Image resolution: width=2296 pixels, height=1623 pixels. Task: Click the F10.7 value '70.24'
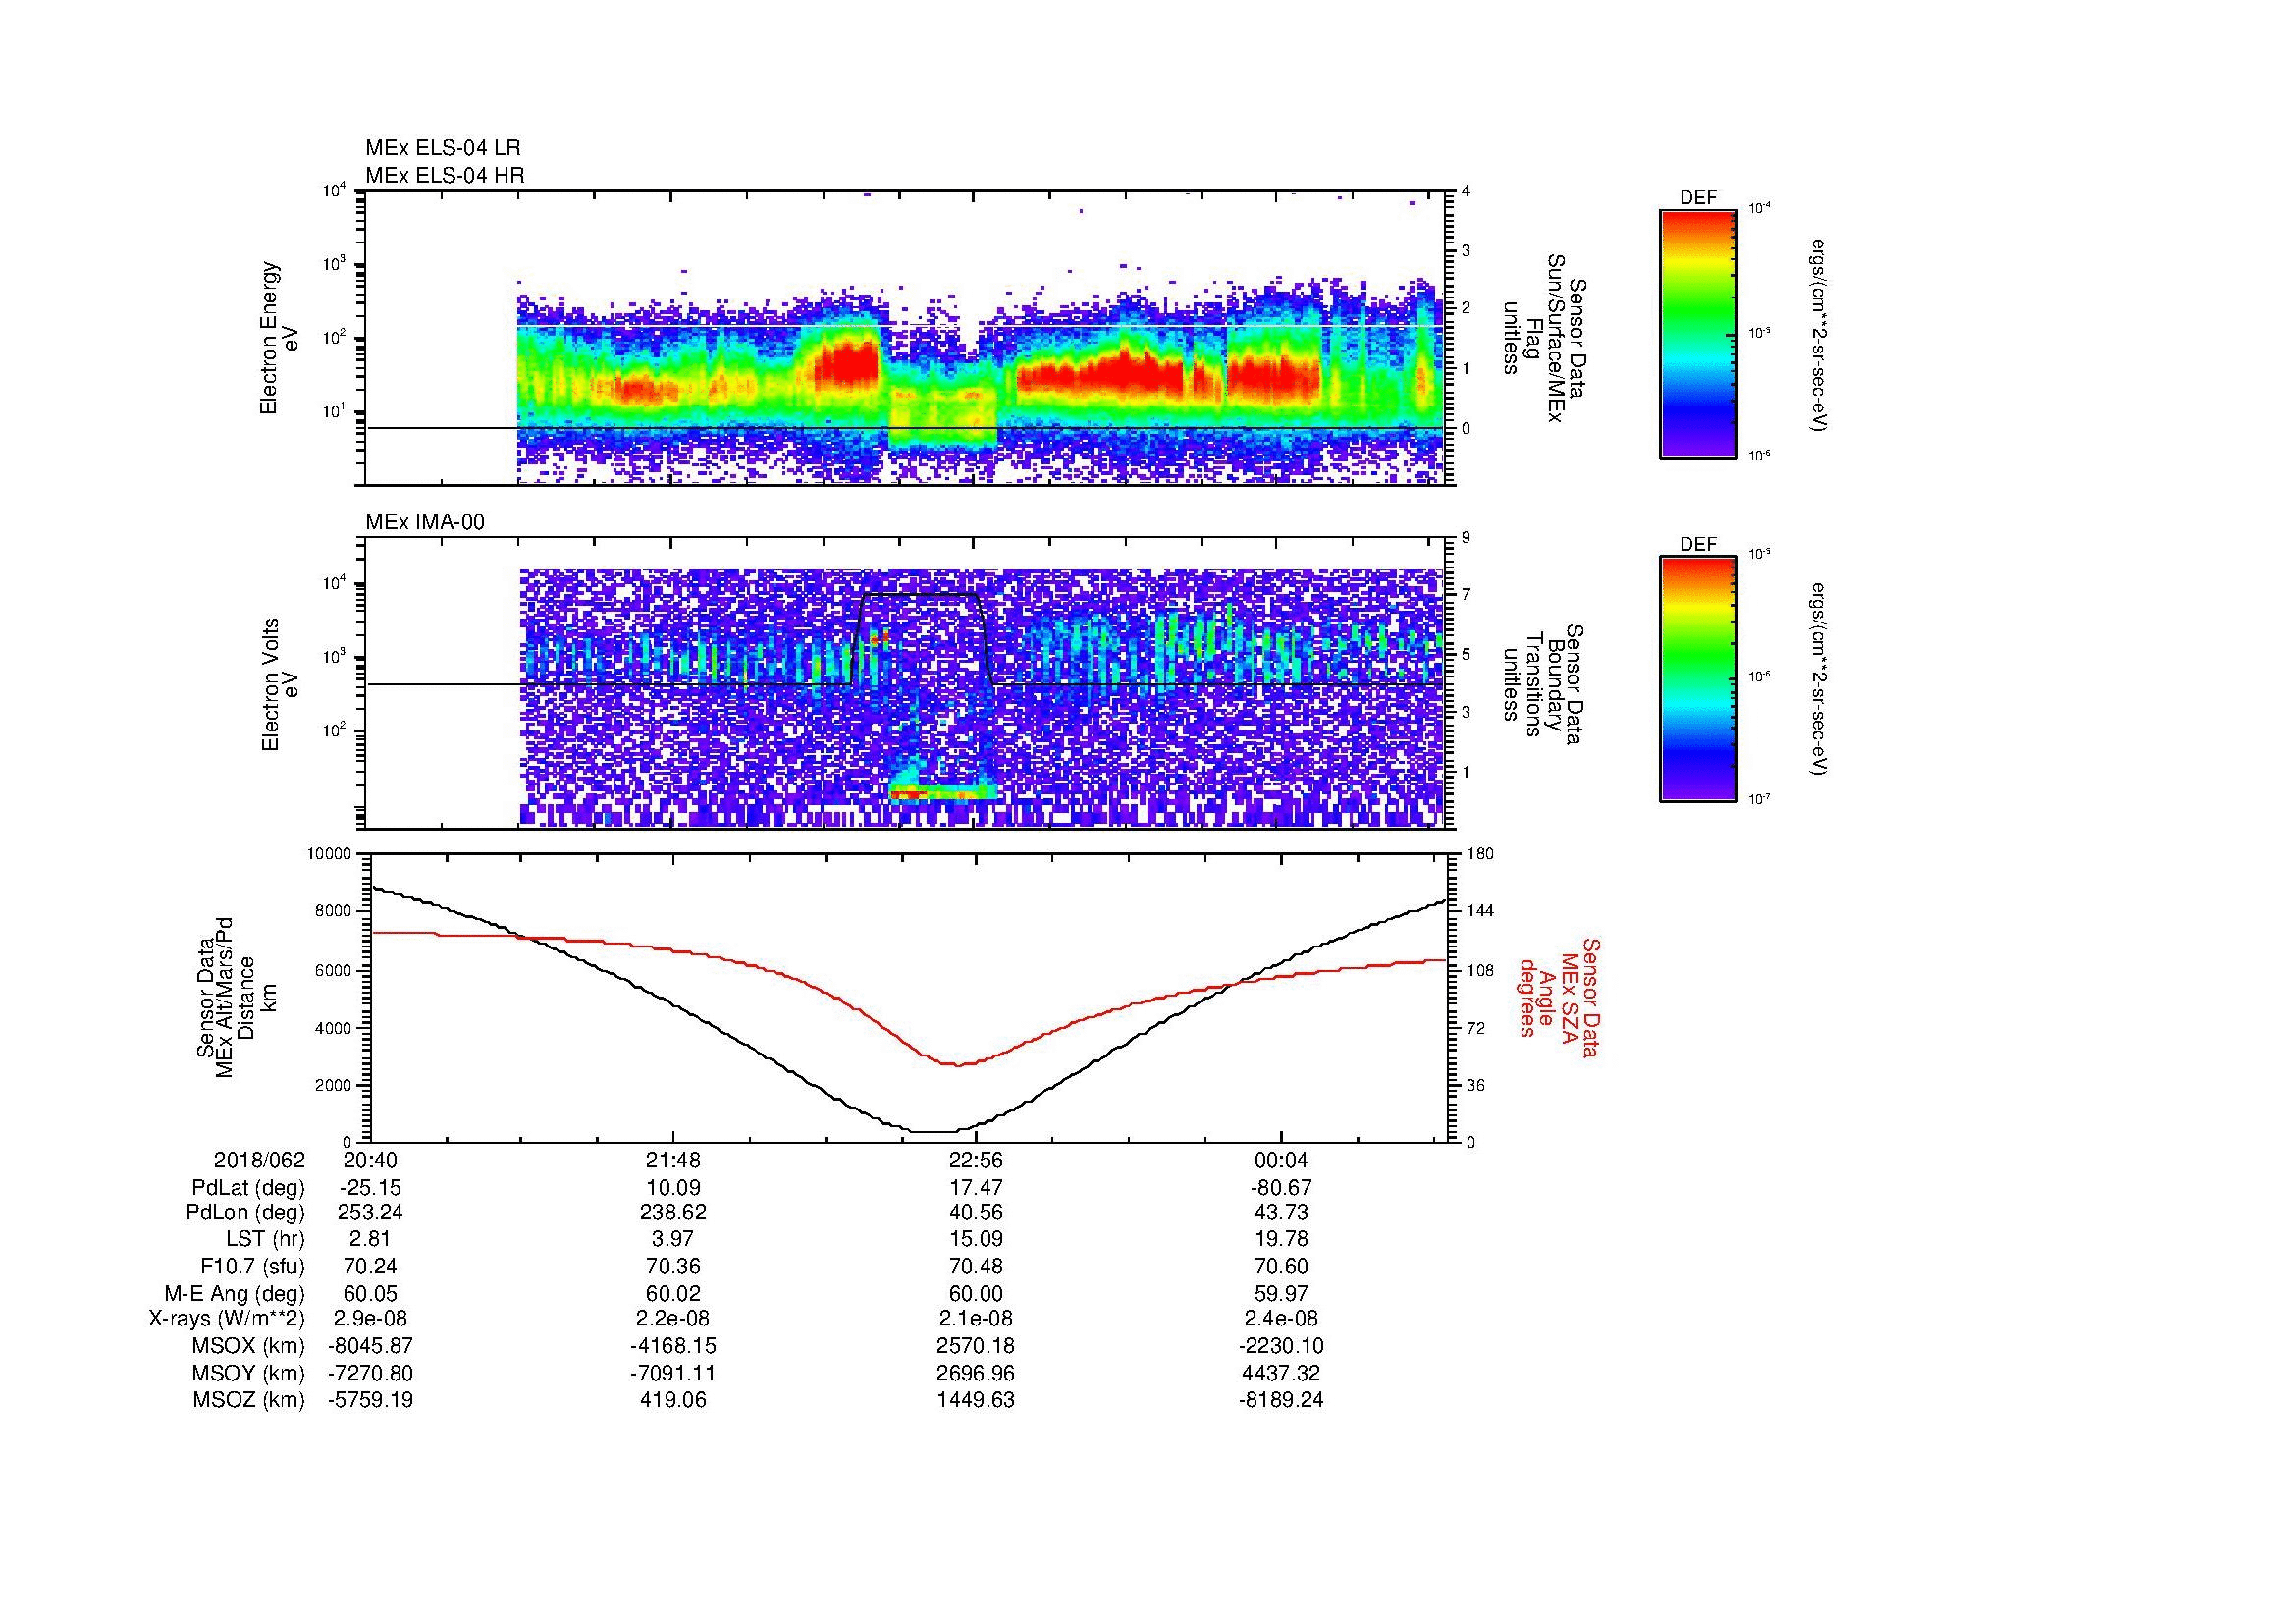coord(370,1266)
